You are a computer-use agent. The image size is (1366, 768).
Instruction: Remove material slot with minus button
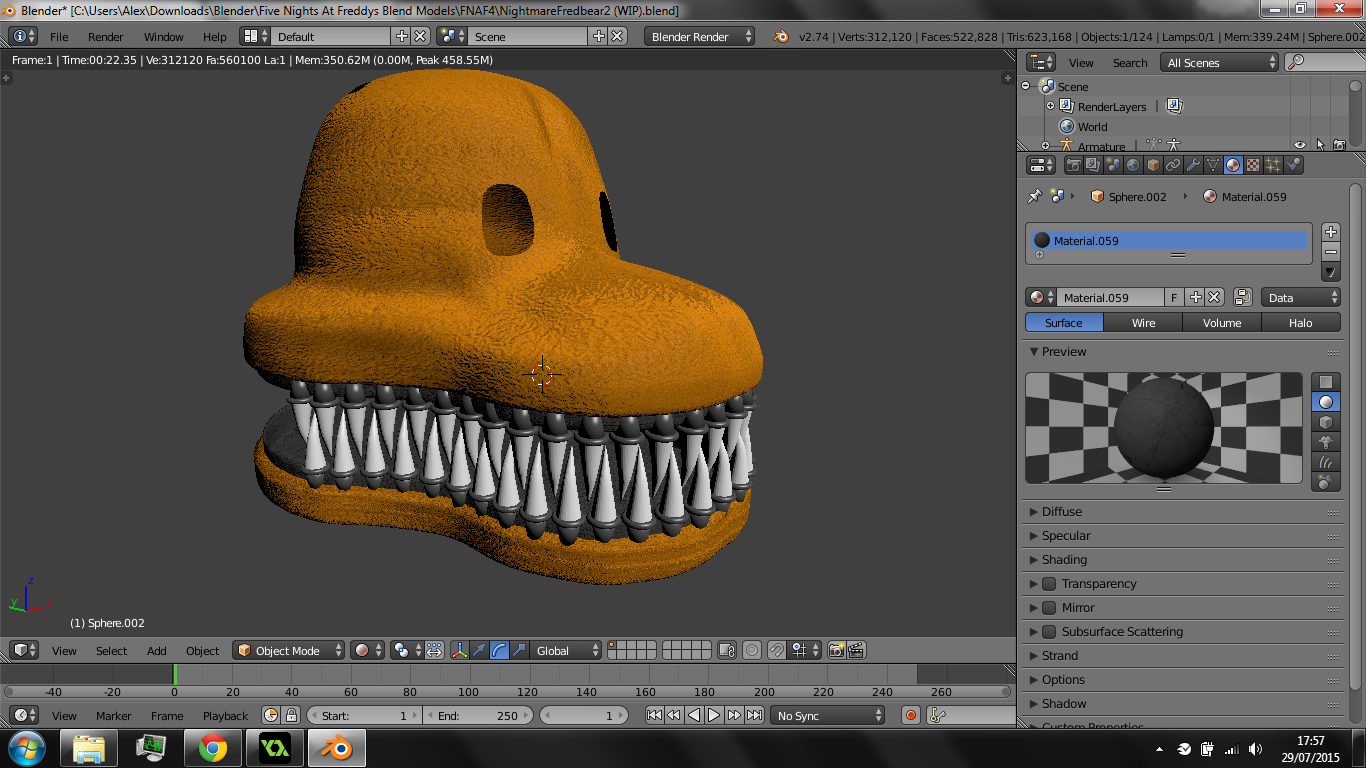(x=1331, y=252)
